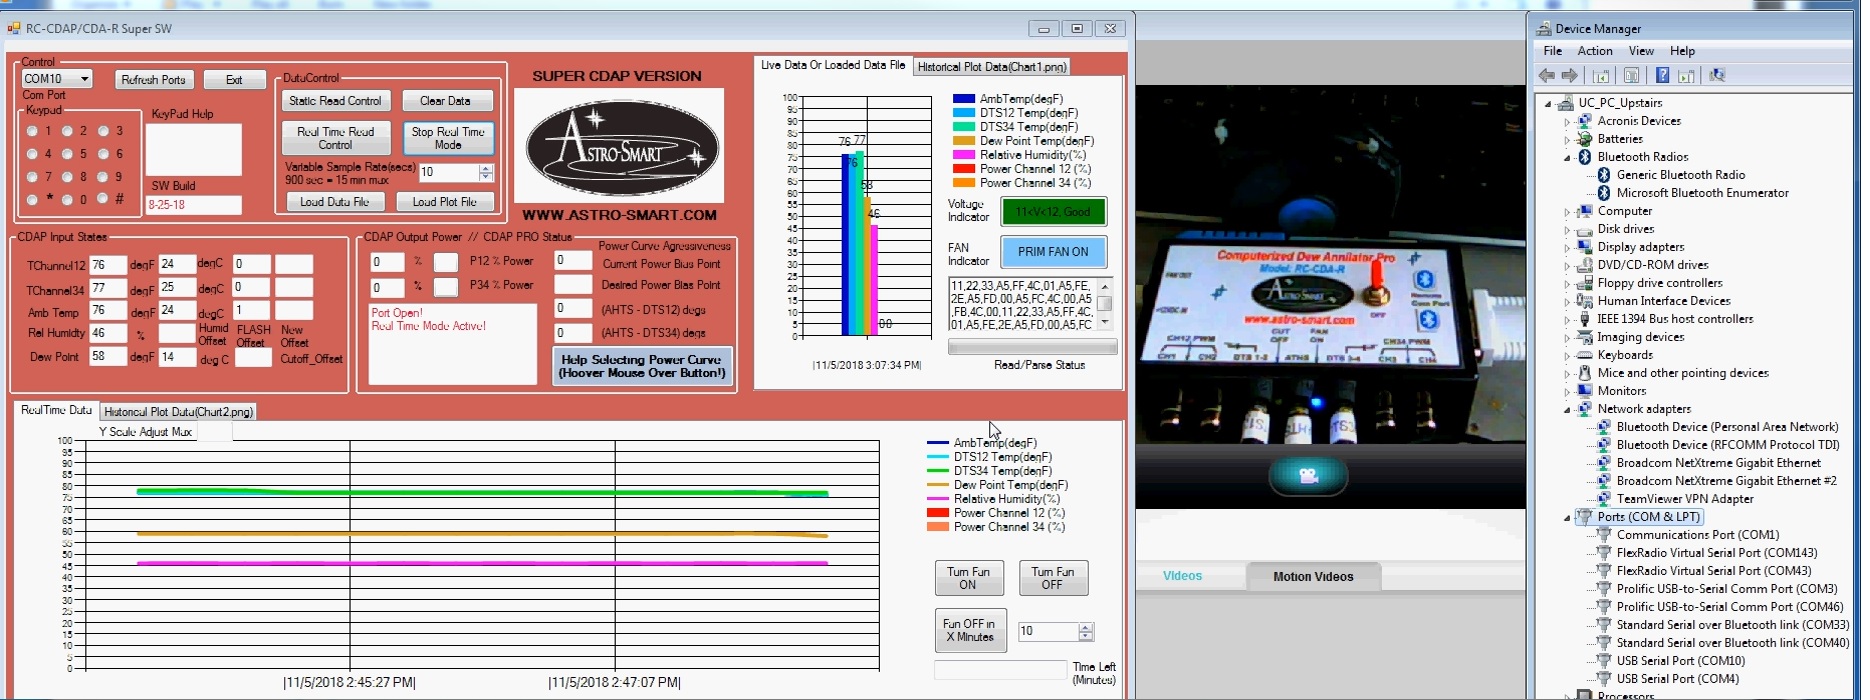1870x700 pixels.
Task: Collapse the Network adapters tree node
Action: click(1567, 410)
